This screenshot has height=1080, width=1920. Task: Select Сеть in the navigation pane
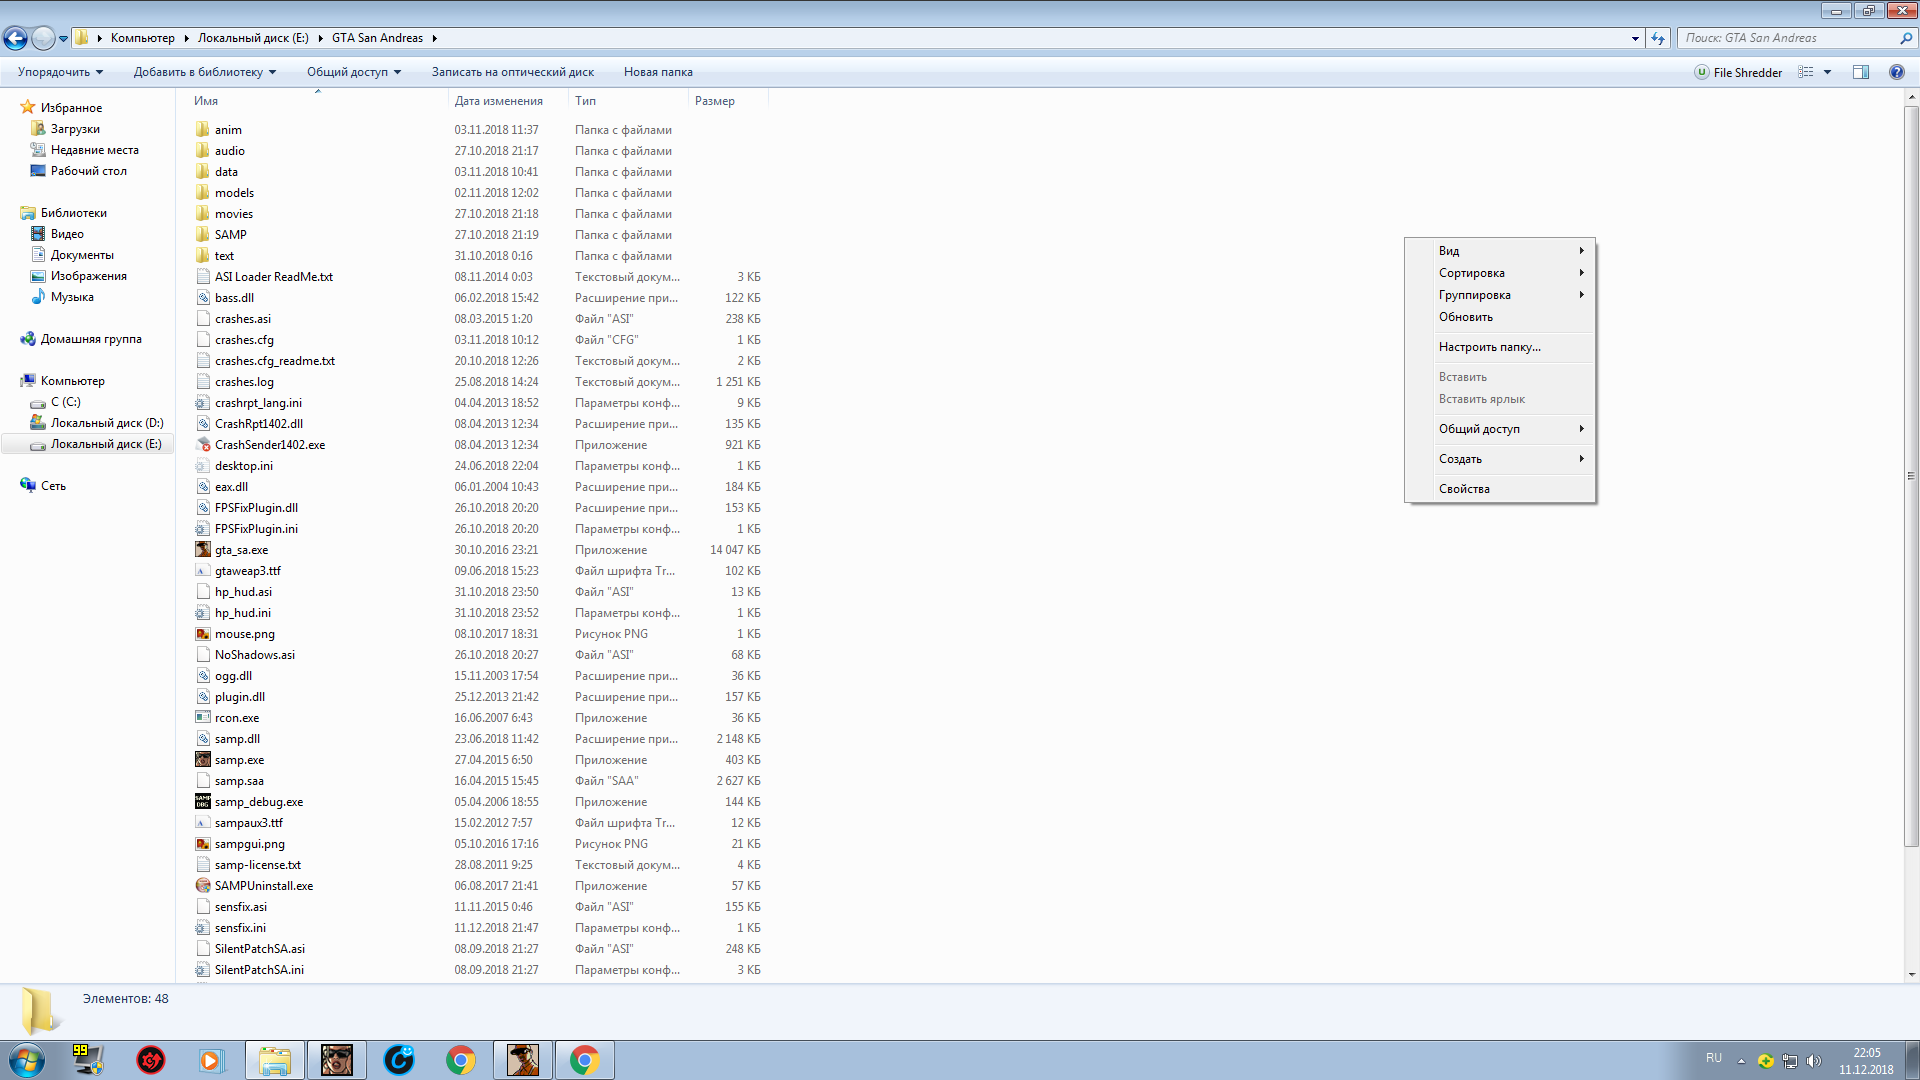[x=53, y=486]
